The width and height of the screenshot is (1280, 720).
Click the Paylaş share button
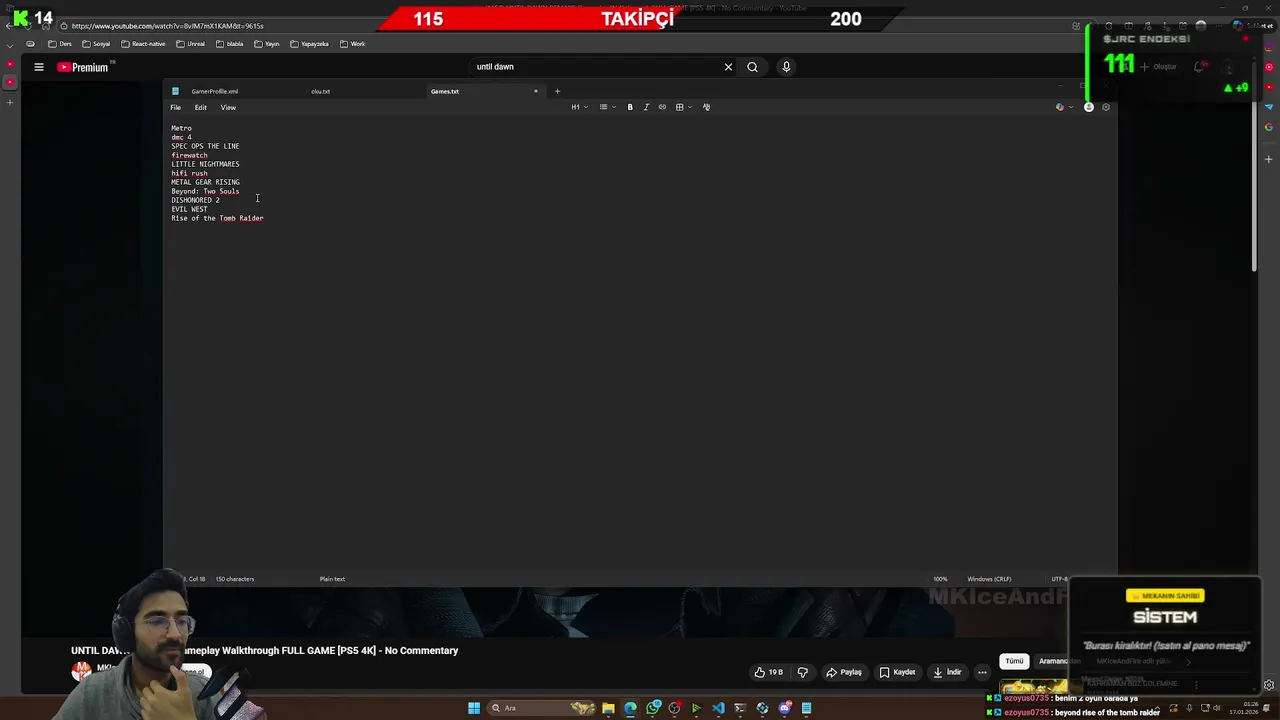pos(843,672)
